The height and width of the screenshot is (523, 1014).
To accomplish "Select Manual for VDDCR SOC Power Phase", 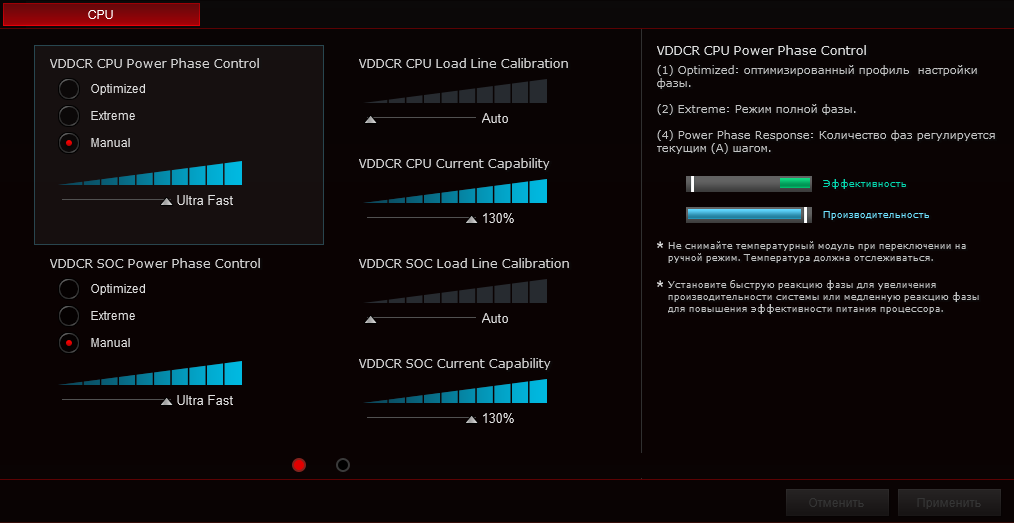I will pyautogui.click(x=69, y=343).
